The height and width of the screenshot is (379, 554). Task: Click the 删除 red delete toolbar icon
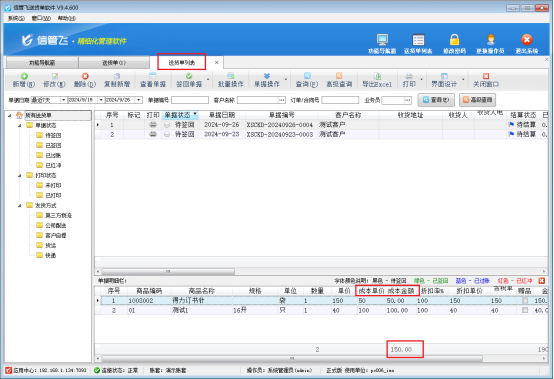pyautogui.click(x=85, y=76)
